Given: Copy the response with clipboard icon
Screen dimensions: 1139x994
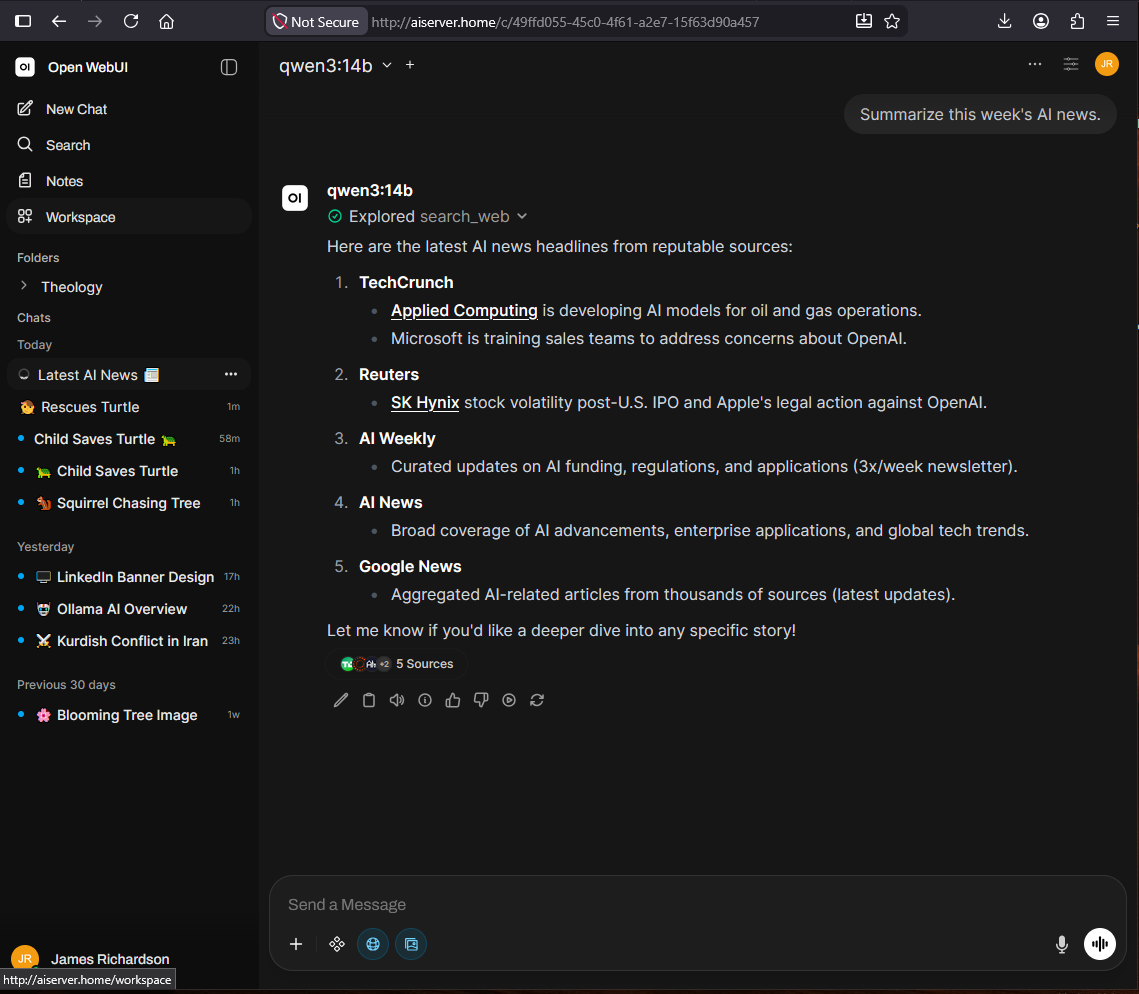Looking at the screenshot, I should [369, 700].
